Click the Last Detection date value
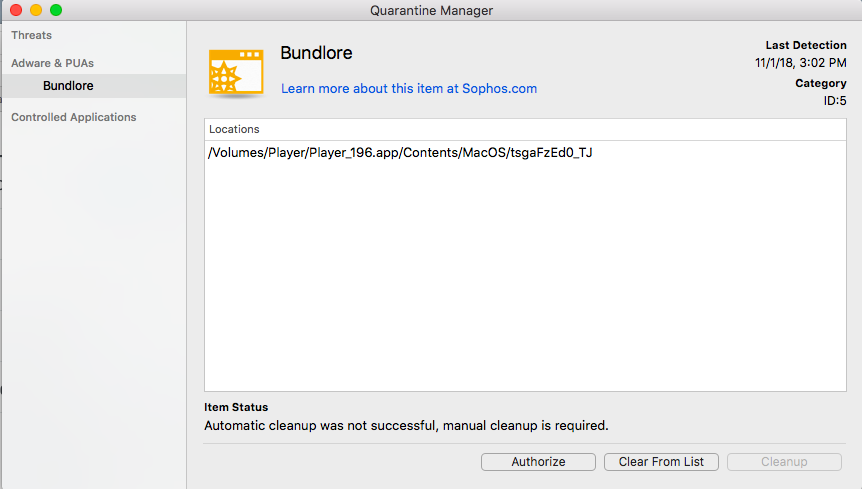 tap(800, 62)
